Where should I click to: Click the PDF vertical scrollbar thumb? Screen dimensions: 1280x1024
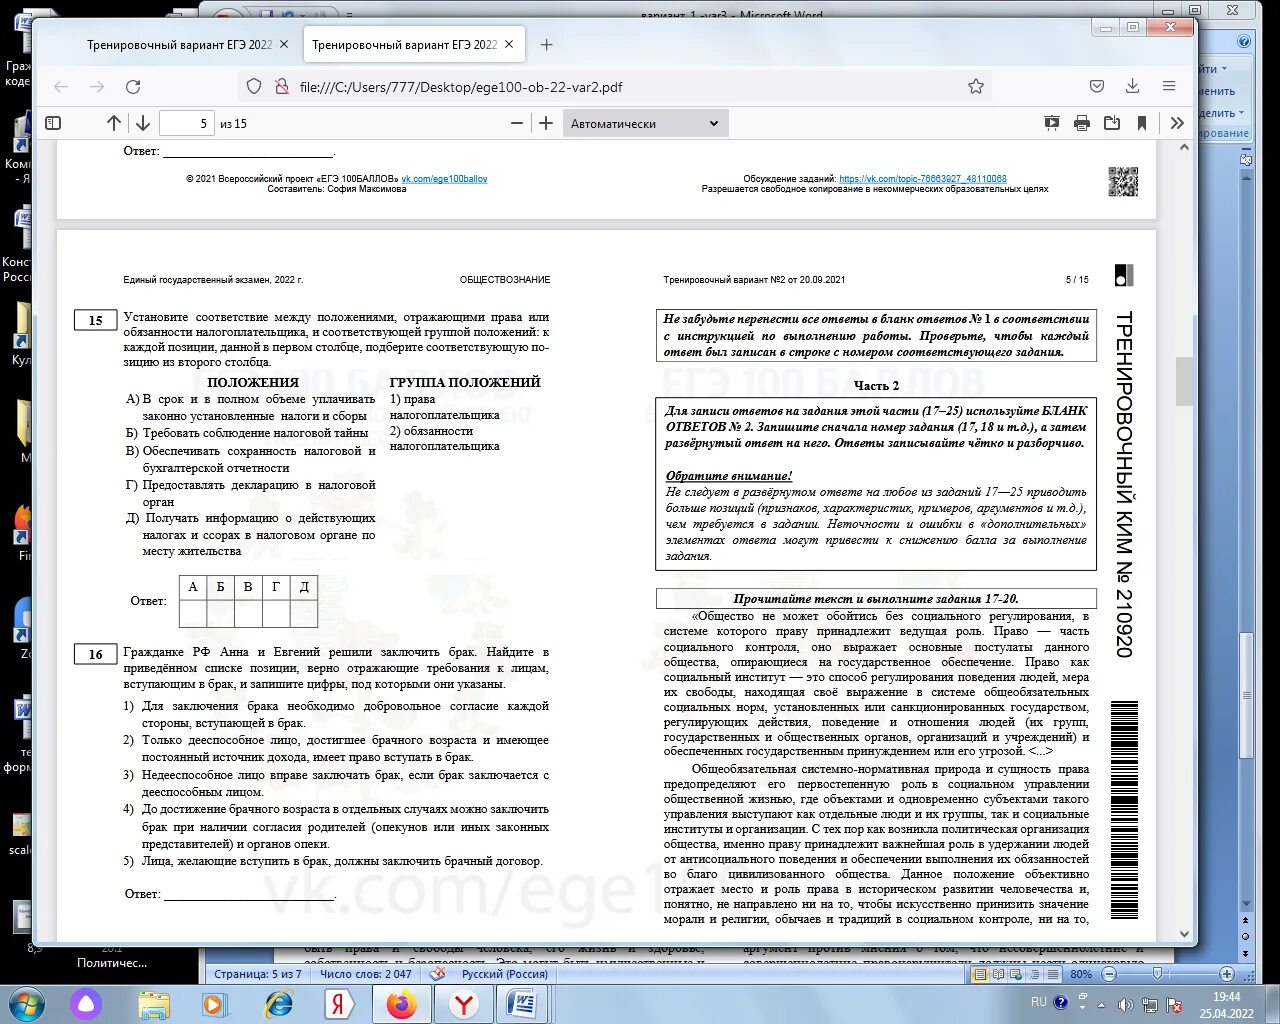(x=1185, y=381)
